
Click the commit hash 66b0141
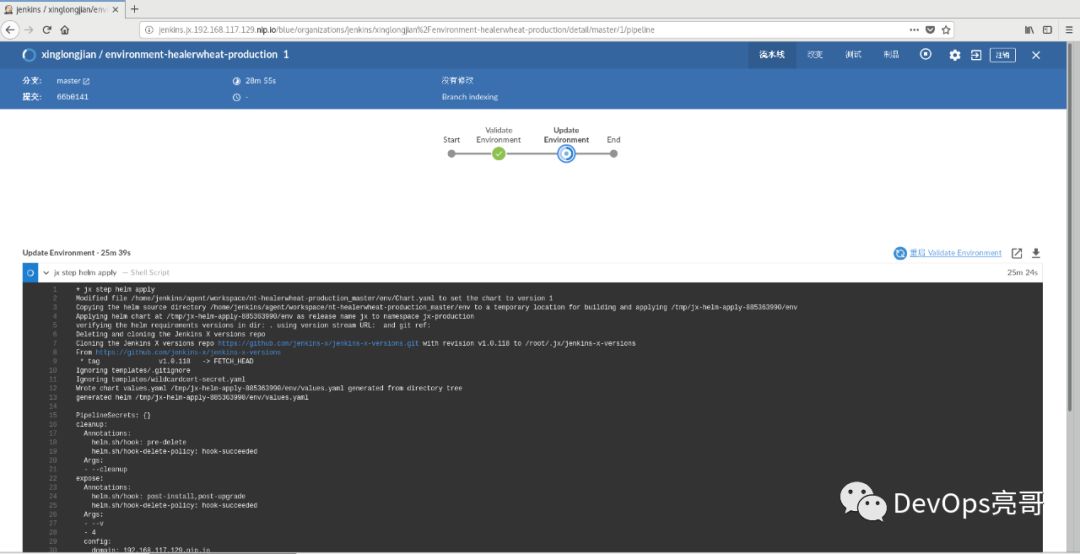[x=72, y=97]
